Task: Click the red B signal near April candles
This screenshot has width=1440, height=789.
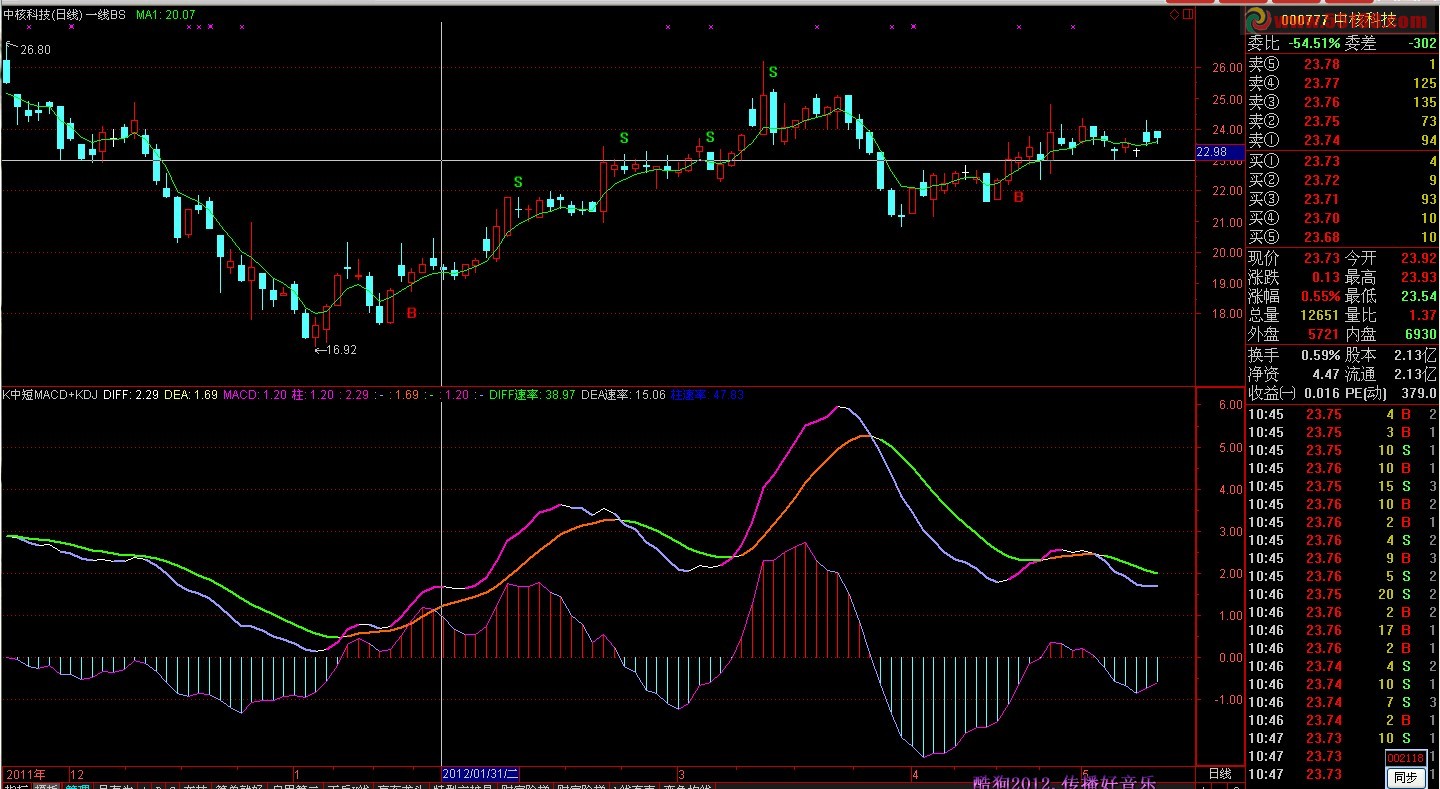Action: click(x=1018, y=198)
